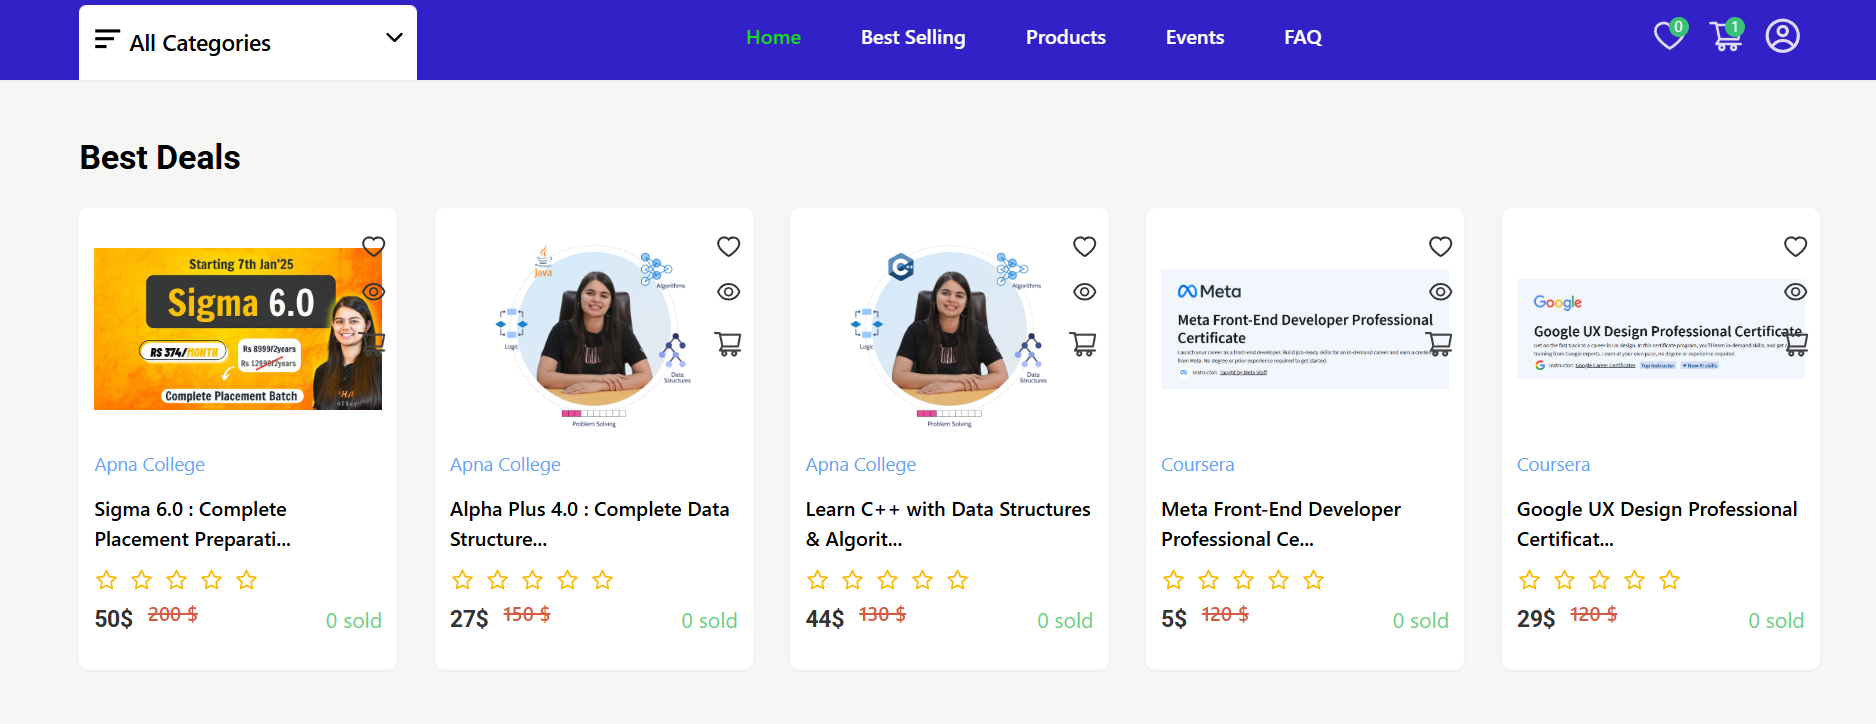Open the Google UX certificate thumbnail
The height and width of the screenshot is (724, 1876).
1661,329
